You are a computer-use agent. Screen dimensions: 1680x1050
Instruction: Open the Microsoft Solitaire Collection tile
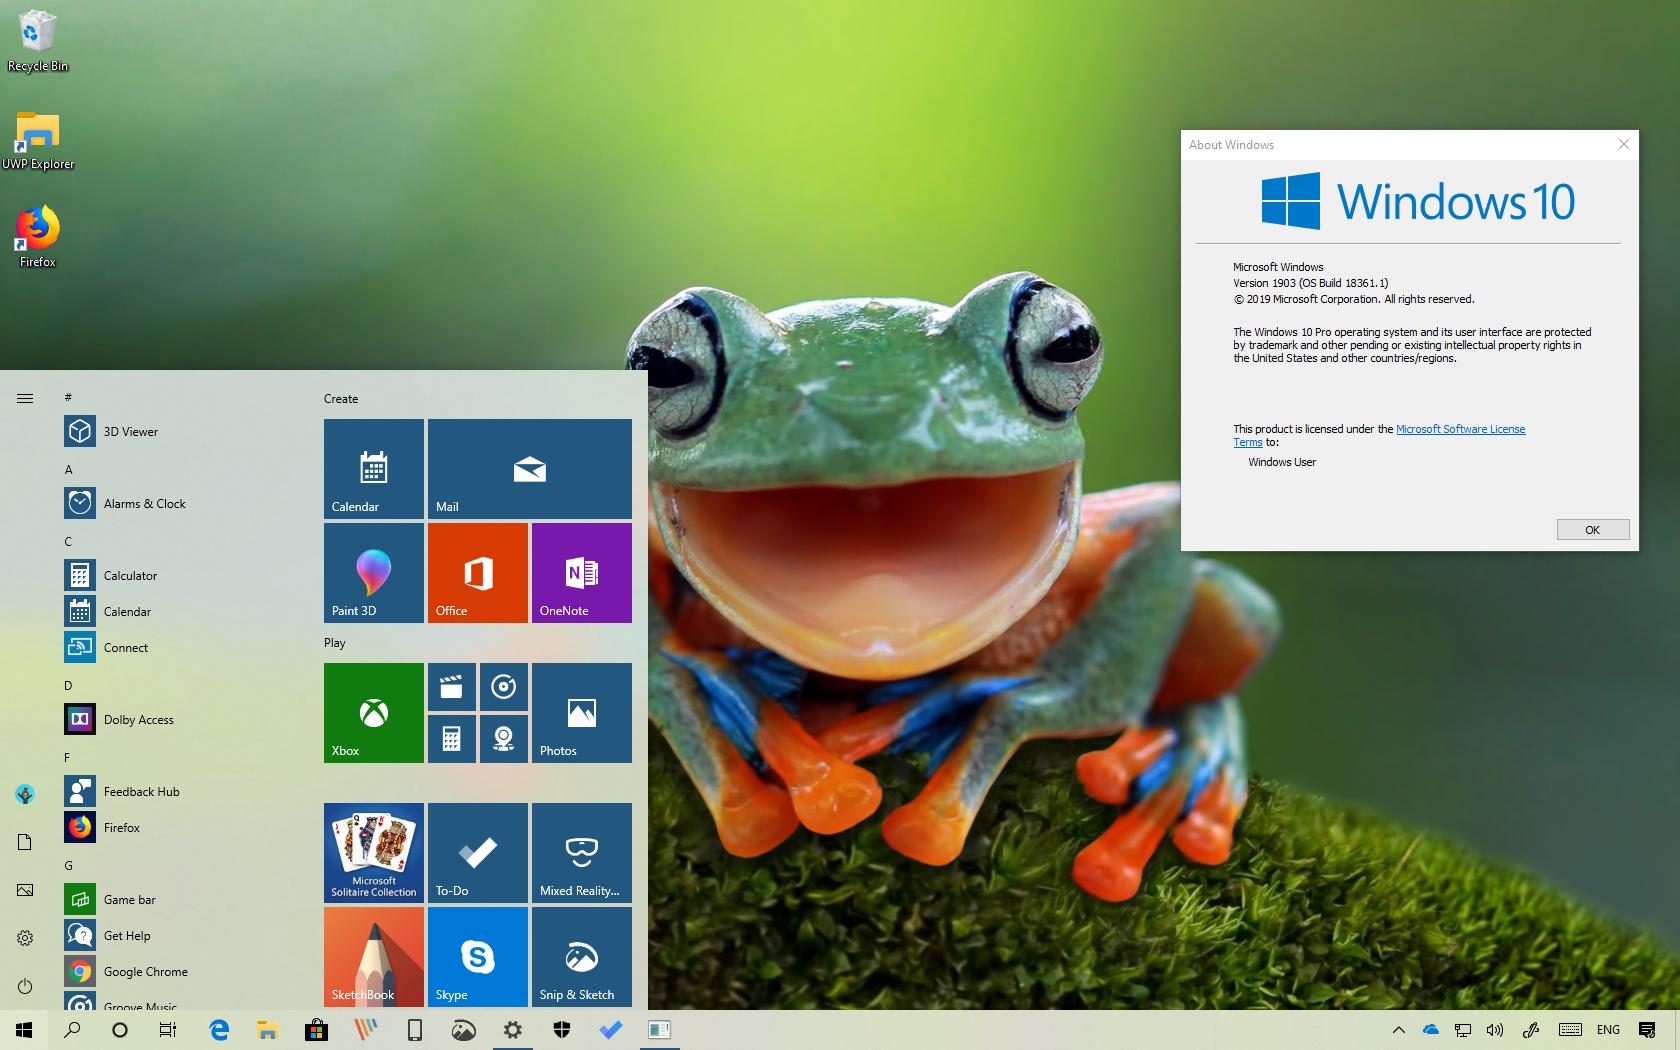pyautogui.click(x=373, y=853)
